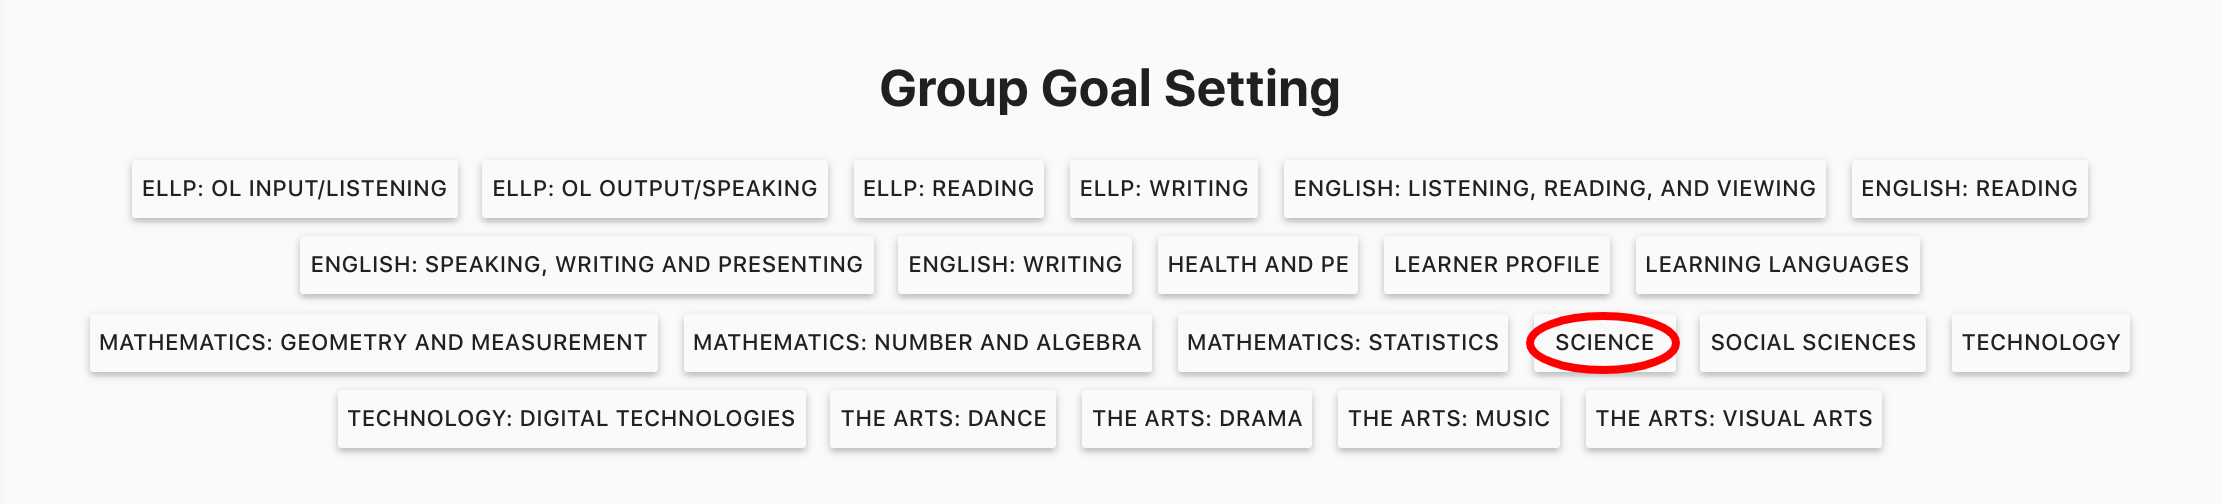This screenshot has height=504, width=2222.
Task: Select Mathematics: Geometry and Measurement
Action: pos(373,343)
